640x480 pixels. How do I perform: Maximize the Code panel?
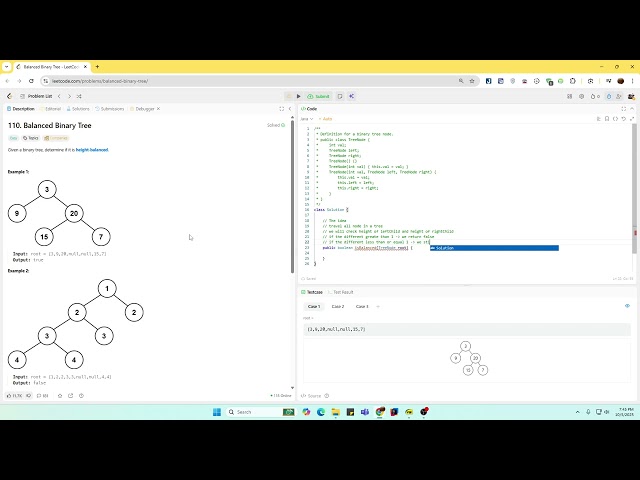pos(624,109)
